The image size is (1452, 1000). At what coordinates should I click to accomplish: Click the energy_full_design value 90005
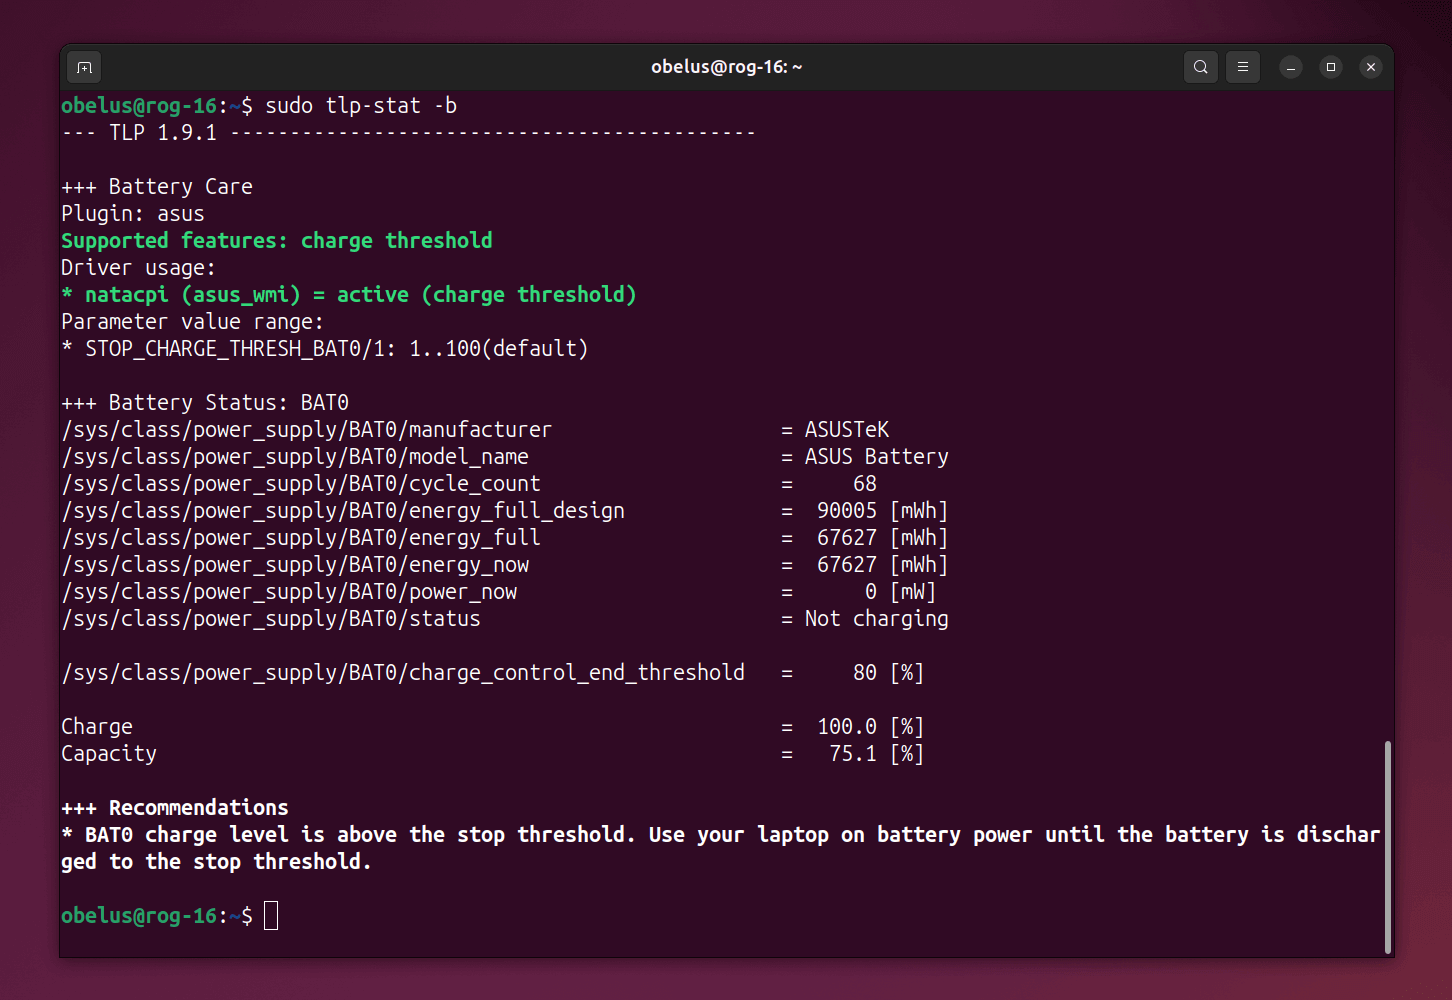(846, 511)
